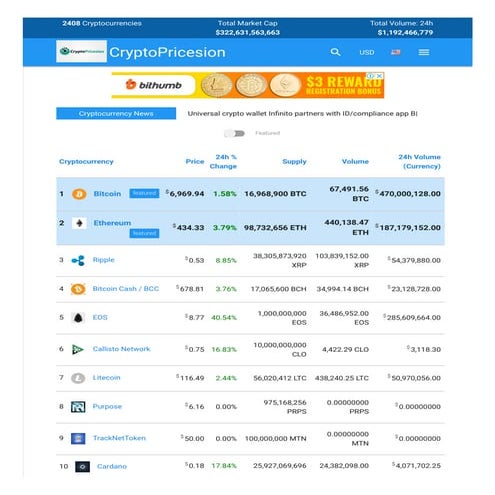
Task: Click the Bithumb reward banner ad
Action: click(248, 85)
